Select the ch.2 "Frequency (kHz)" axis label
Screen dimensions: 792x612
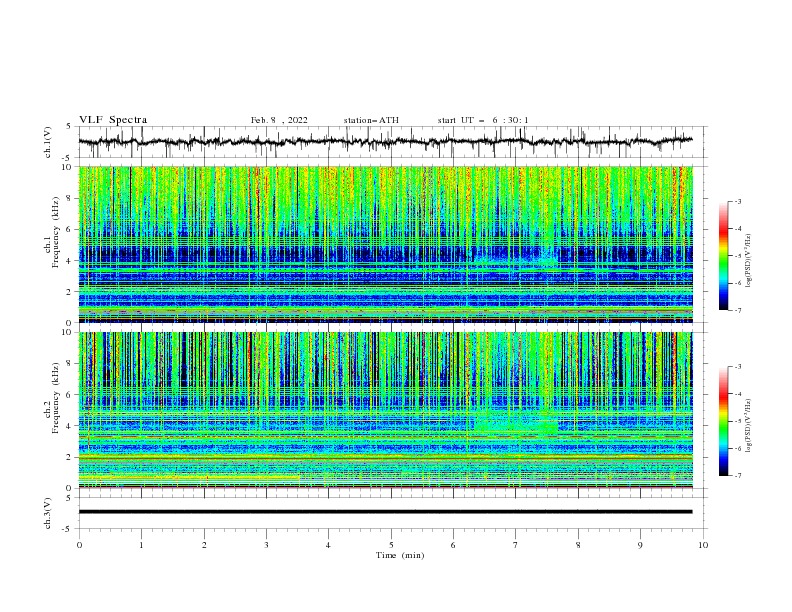click(56, 397)
